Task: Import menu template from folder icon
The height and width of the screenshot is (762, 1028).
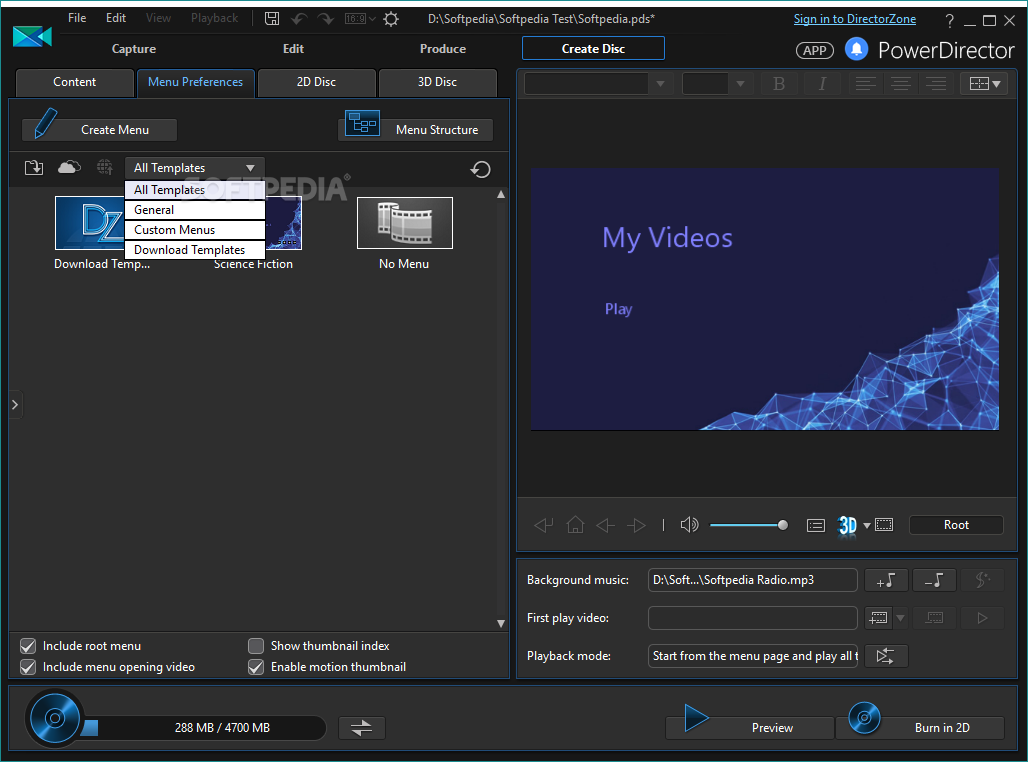Action: pos(34,168)
